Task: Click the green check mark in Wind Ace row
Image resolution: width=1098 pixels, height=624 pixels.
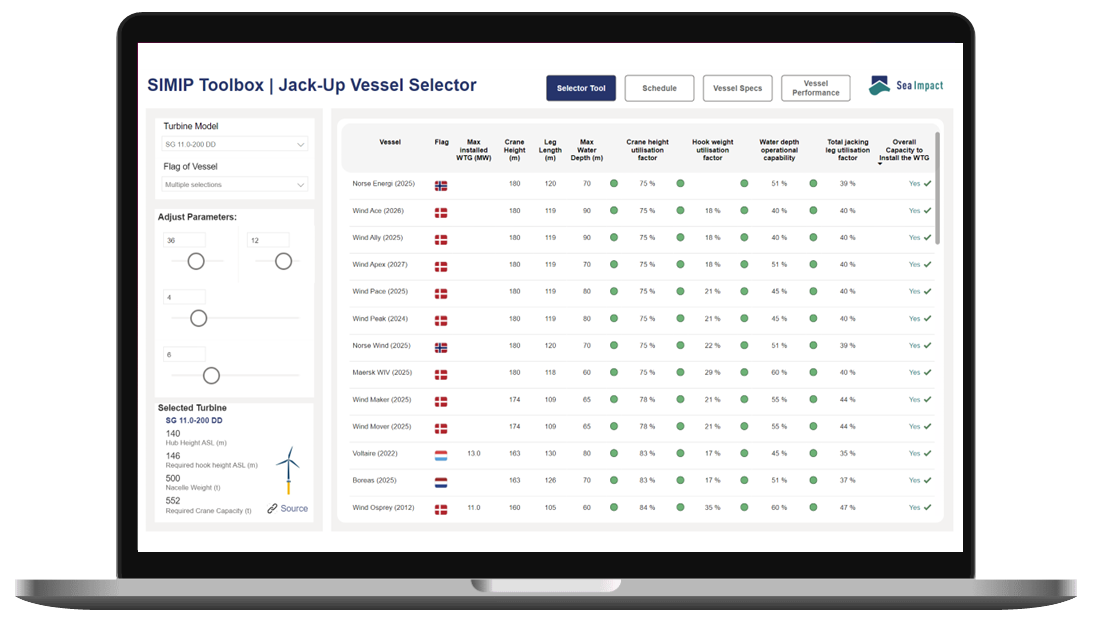Action: pos(927,211)
